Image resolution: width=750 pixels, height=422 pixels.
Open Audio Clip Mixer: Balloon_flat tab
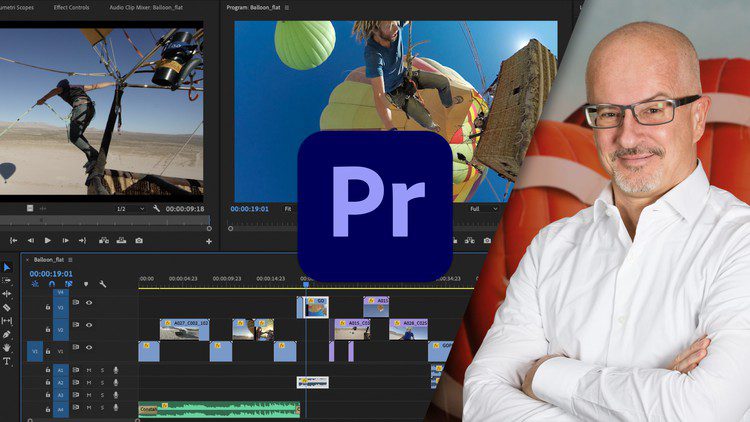tap(146, 8)
